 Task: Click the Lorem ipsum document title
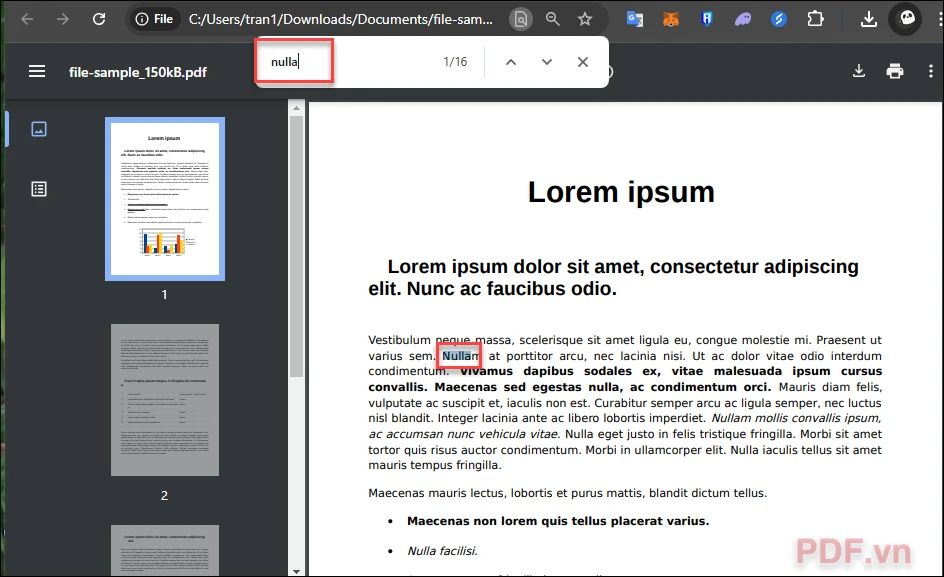(621, 193)
